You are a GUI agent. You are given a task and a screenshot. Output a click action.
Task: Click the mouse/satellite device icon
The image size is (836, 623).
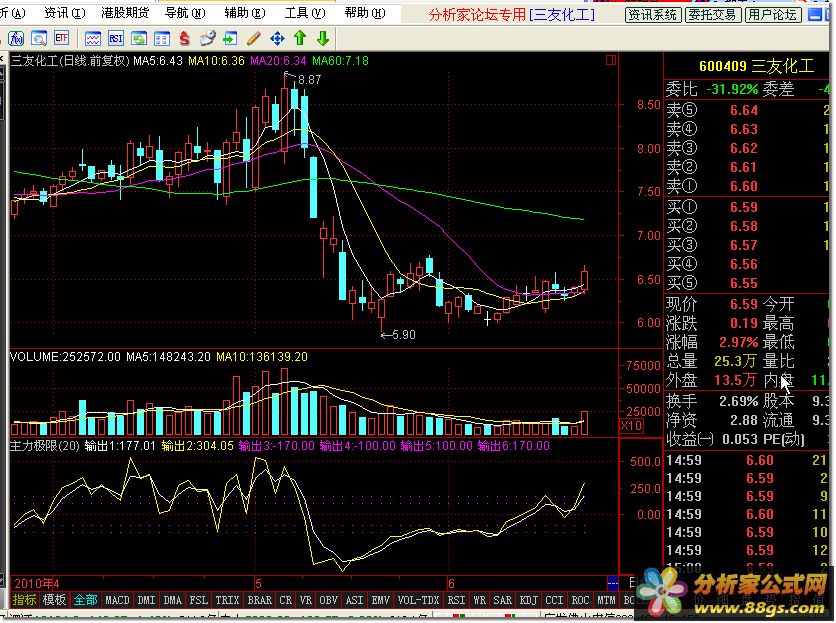[x=207, y=38]
